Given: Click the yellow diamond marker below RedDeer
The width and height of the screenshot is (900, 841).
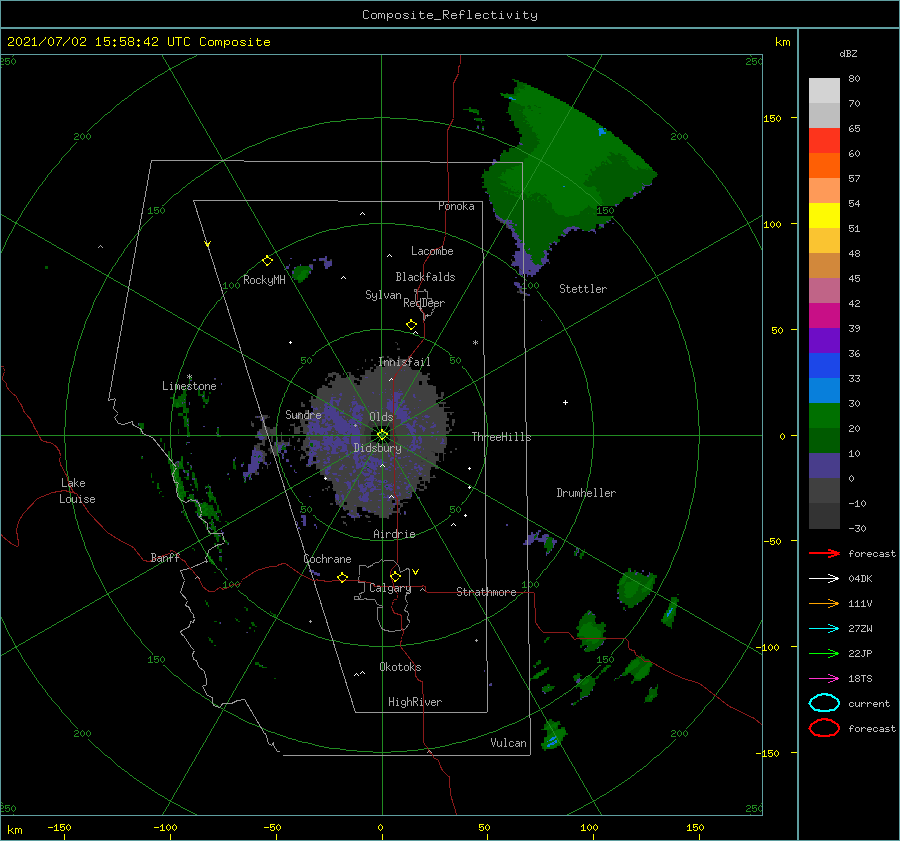Looking at the screenshot, I should 412,325.
